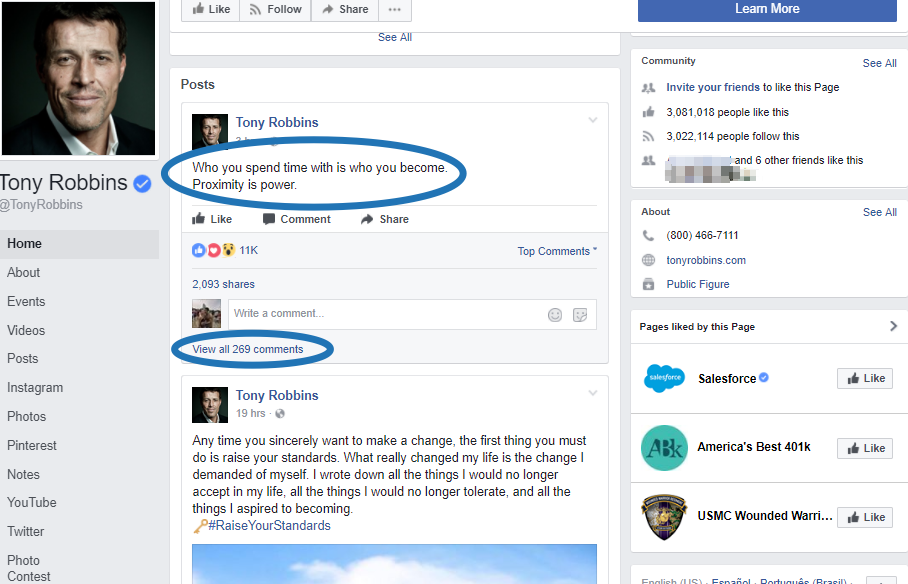The image size is (908, 584).
Task: Open the three-dot more options menu
Action: 395,9
